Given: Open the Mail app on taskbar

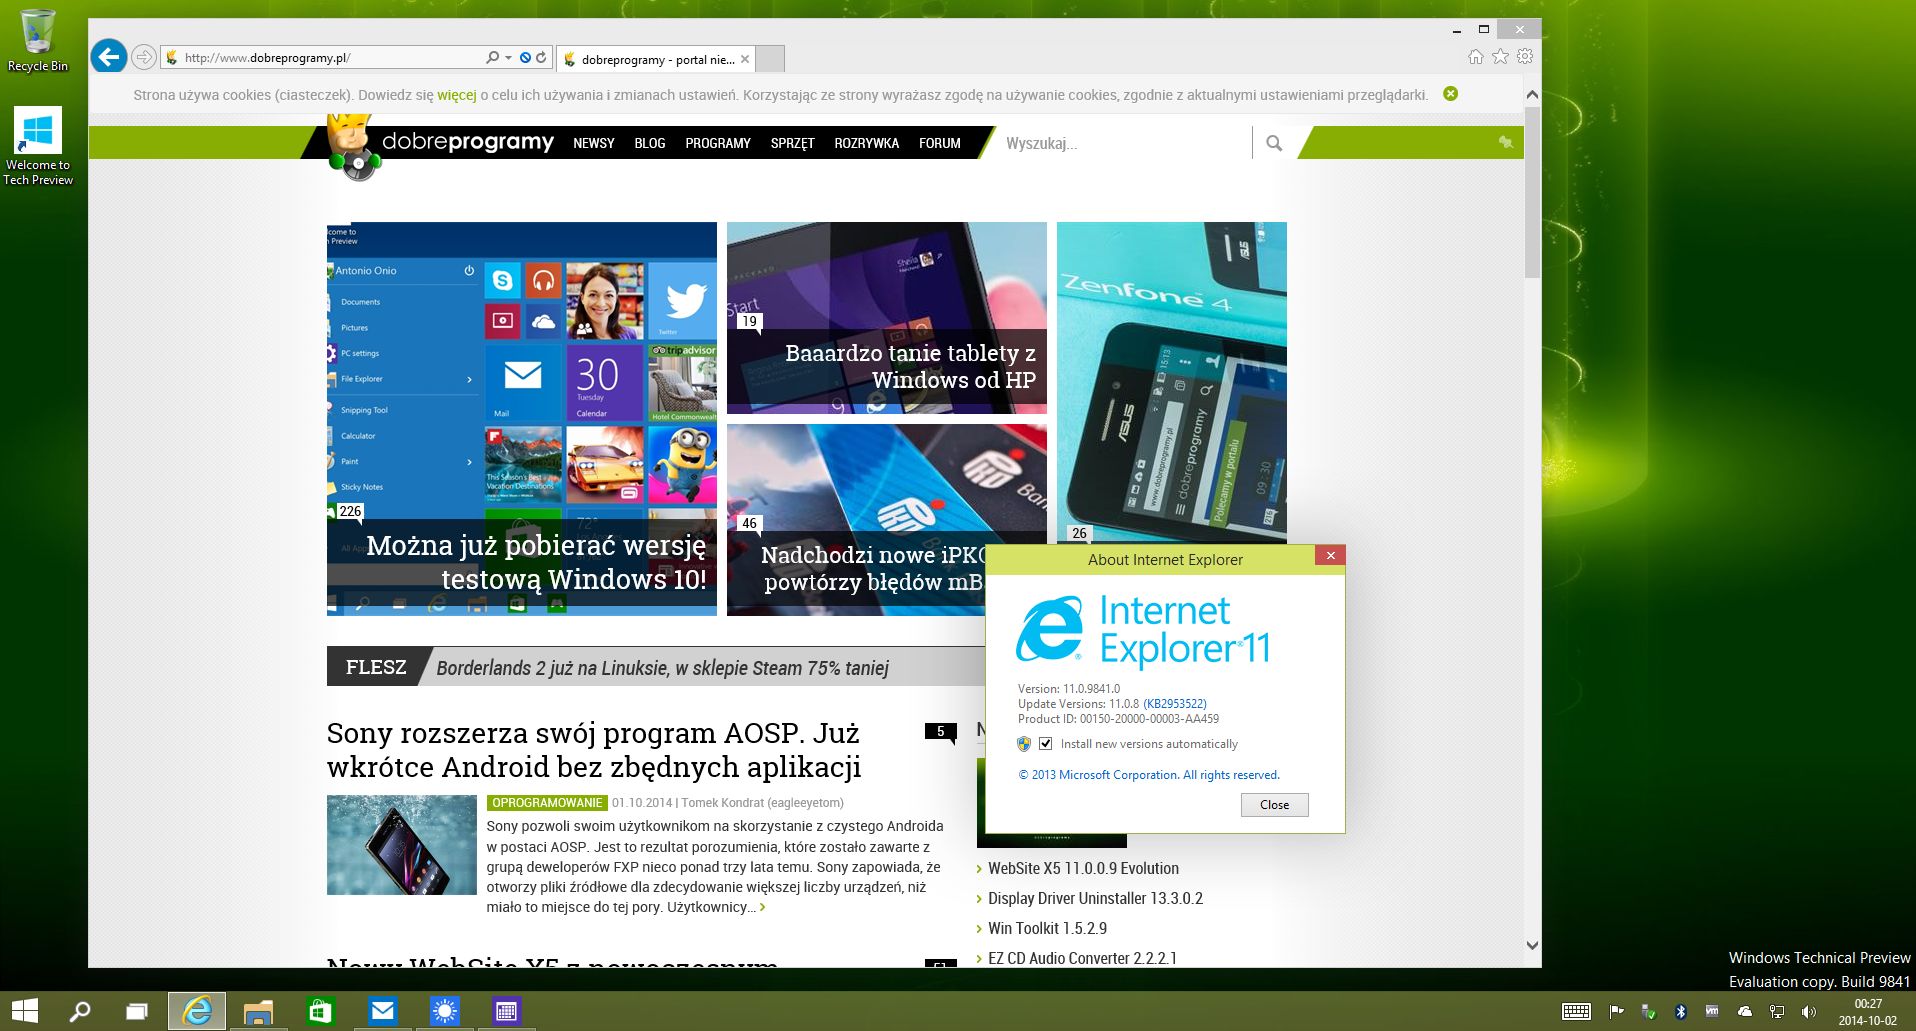Looking at the screenshot, I should [x=382, y=1012].
